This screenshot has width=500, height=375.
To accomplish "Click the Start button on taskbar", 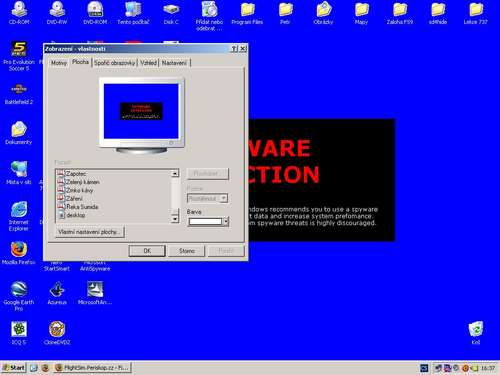I will point(14,368).
